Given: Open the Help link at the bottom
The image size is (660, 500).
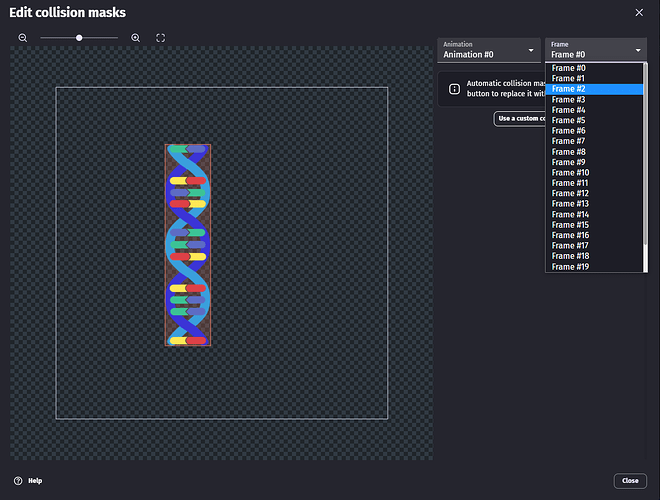Looking at the screenshot, I should point(35,481).
